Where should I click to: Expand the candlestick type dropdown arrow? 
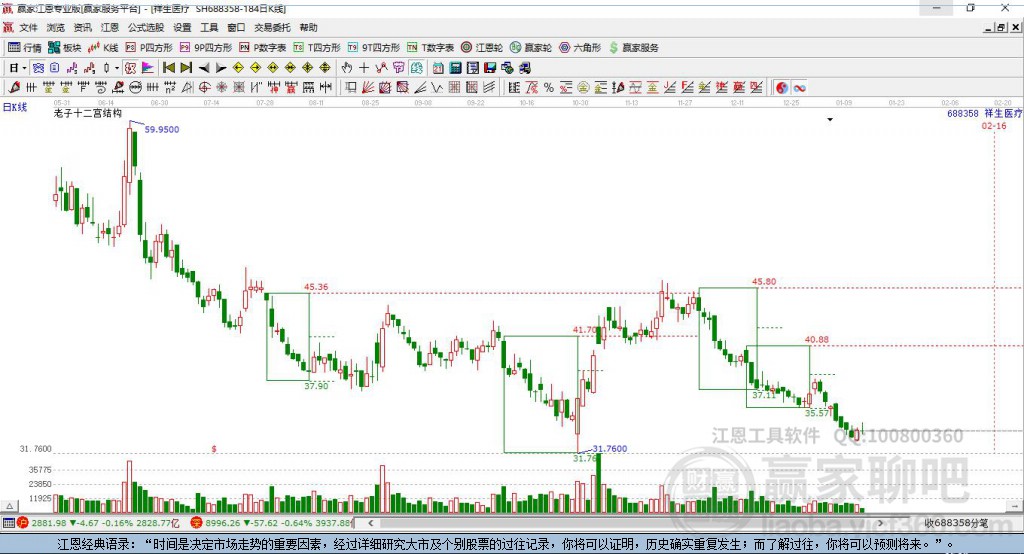117,68
